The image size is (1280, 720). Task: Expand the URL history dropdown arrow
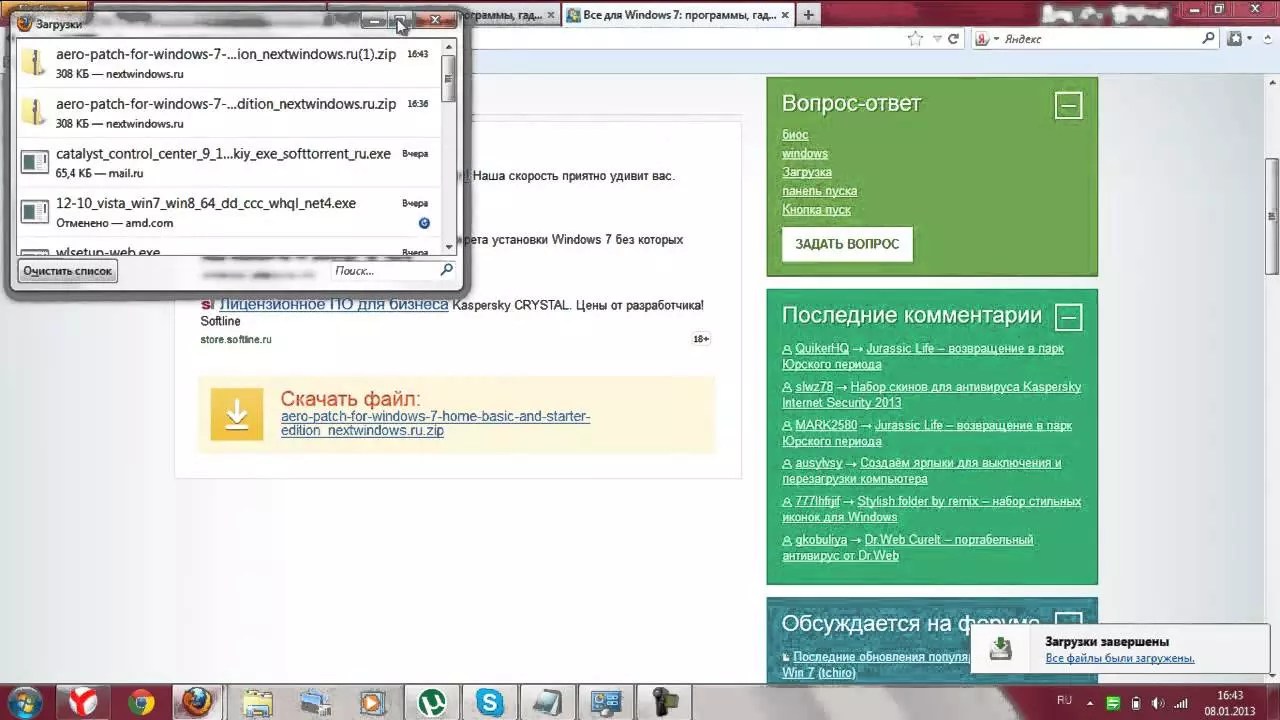tap(936, 39)
